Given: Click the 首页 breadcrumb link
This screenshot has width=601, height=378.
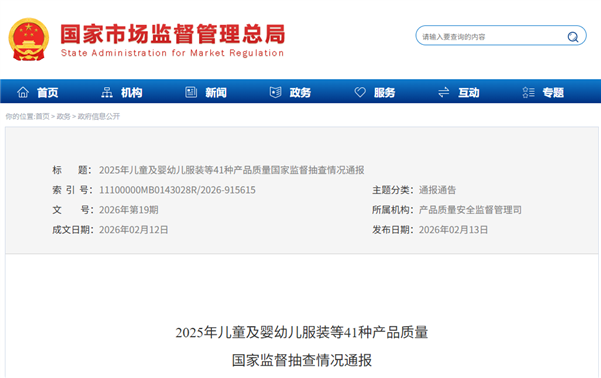Looking at the screenshot, I should pos(43,116).
